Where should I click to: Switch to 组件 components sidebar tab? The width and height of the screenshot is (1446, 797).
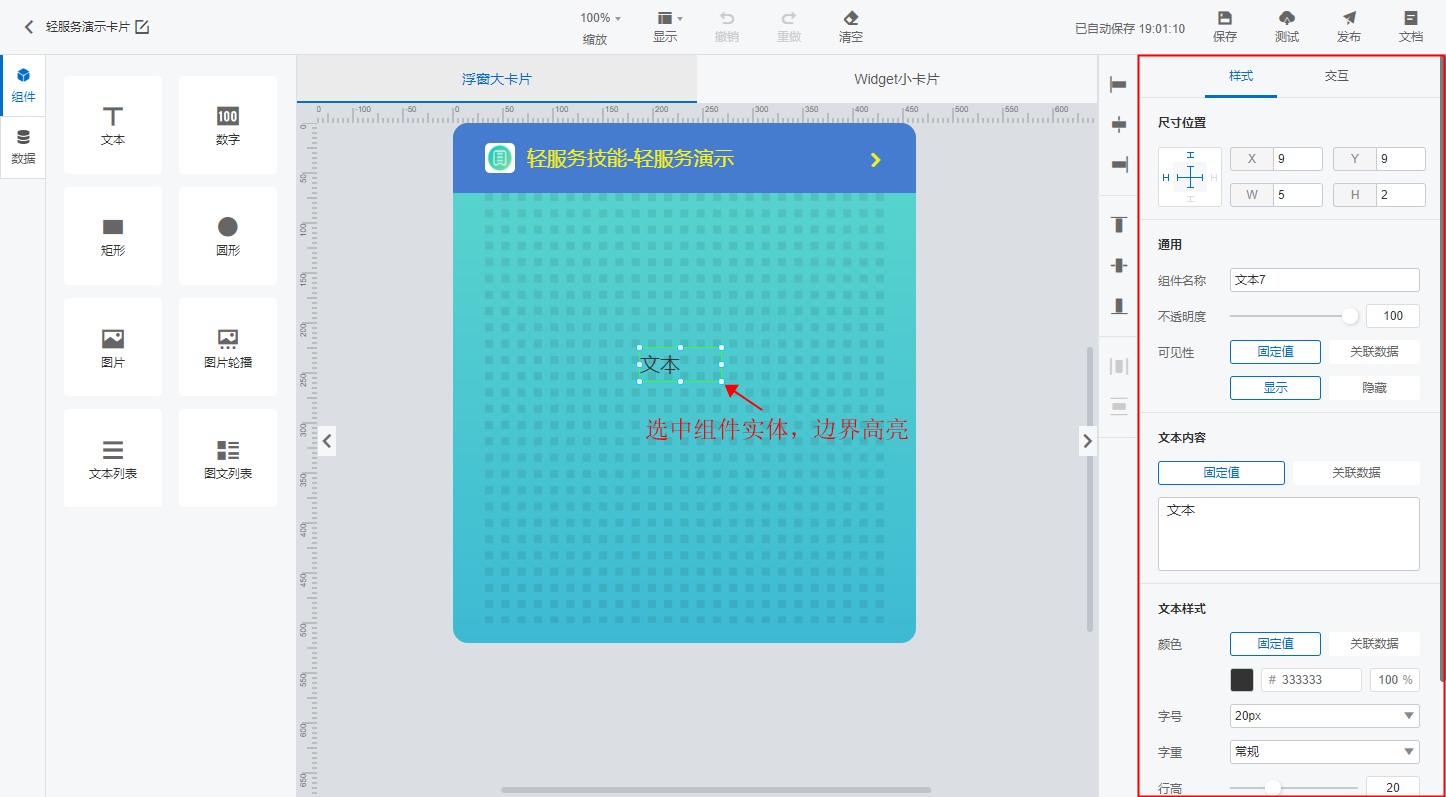click(23, 86)
